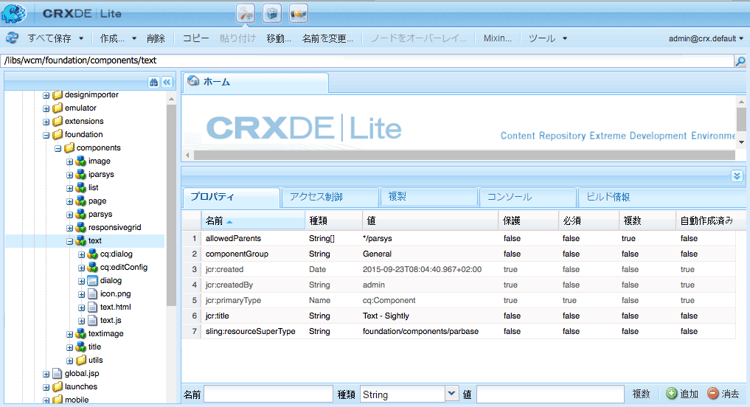This screenshot has width=750, height=407.
Task: Expand the textimage component node
Action: point(69,334)
